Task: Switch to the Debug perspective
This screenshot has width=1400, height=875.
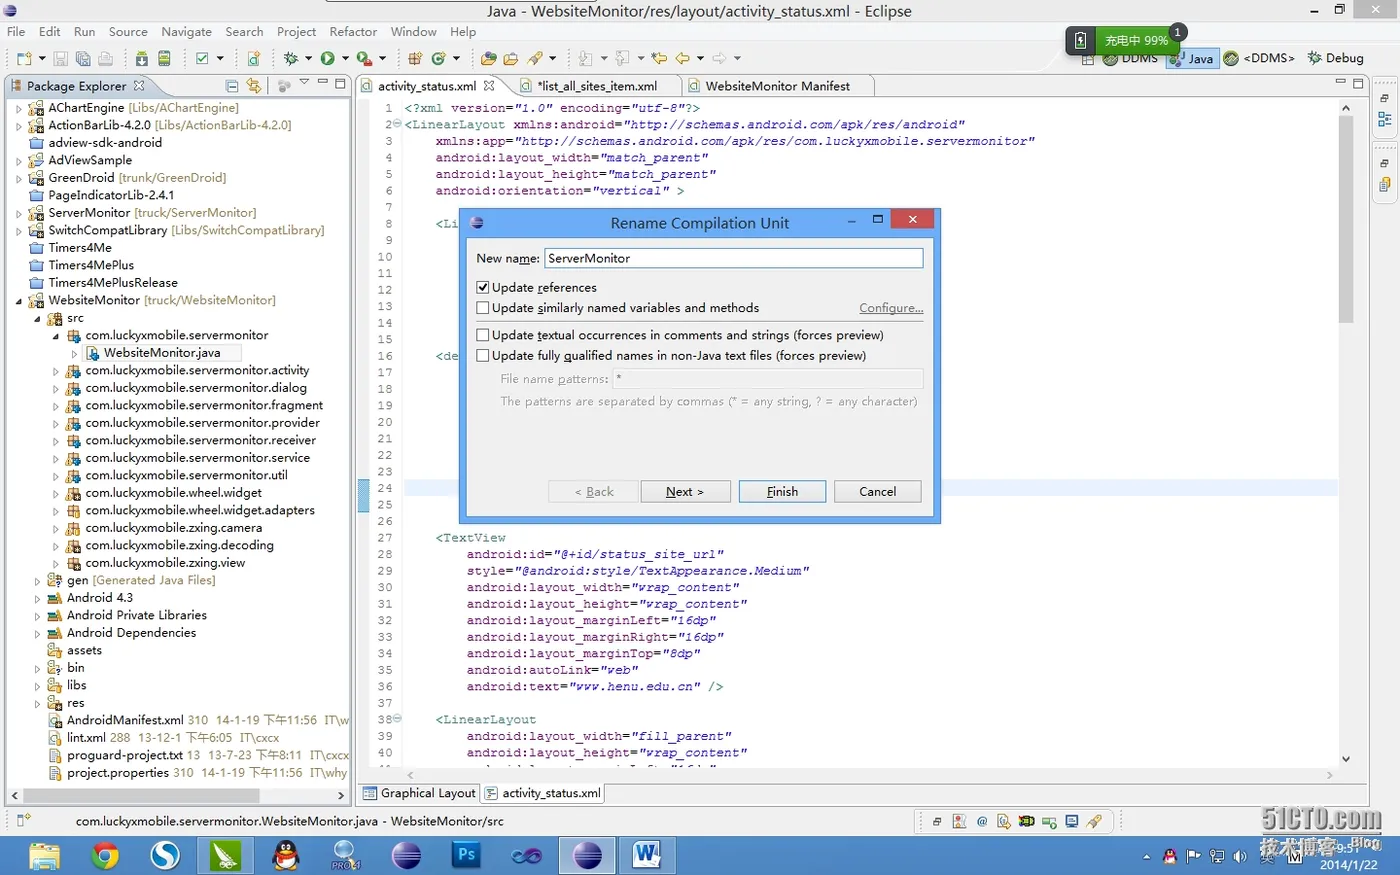Action: click(1334, 58)
